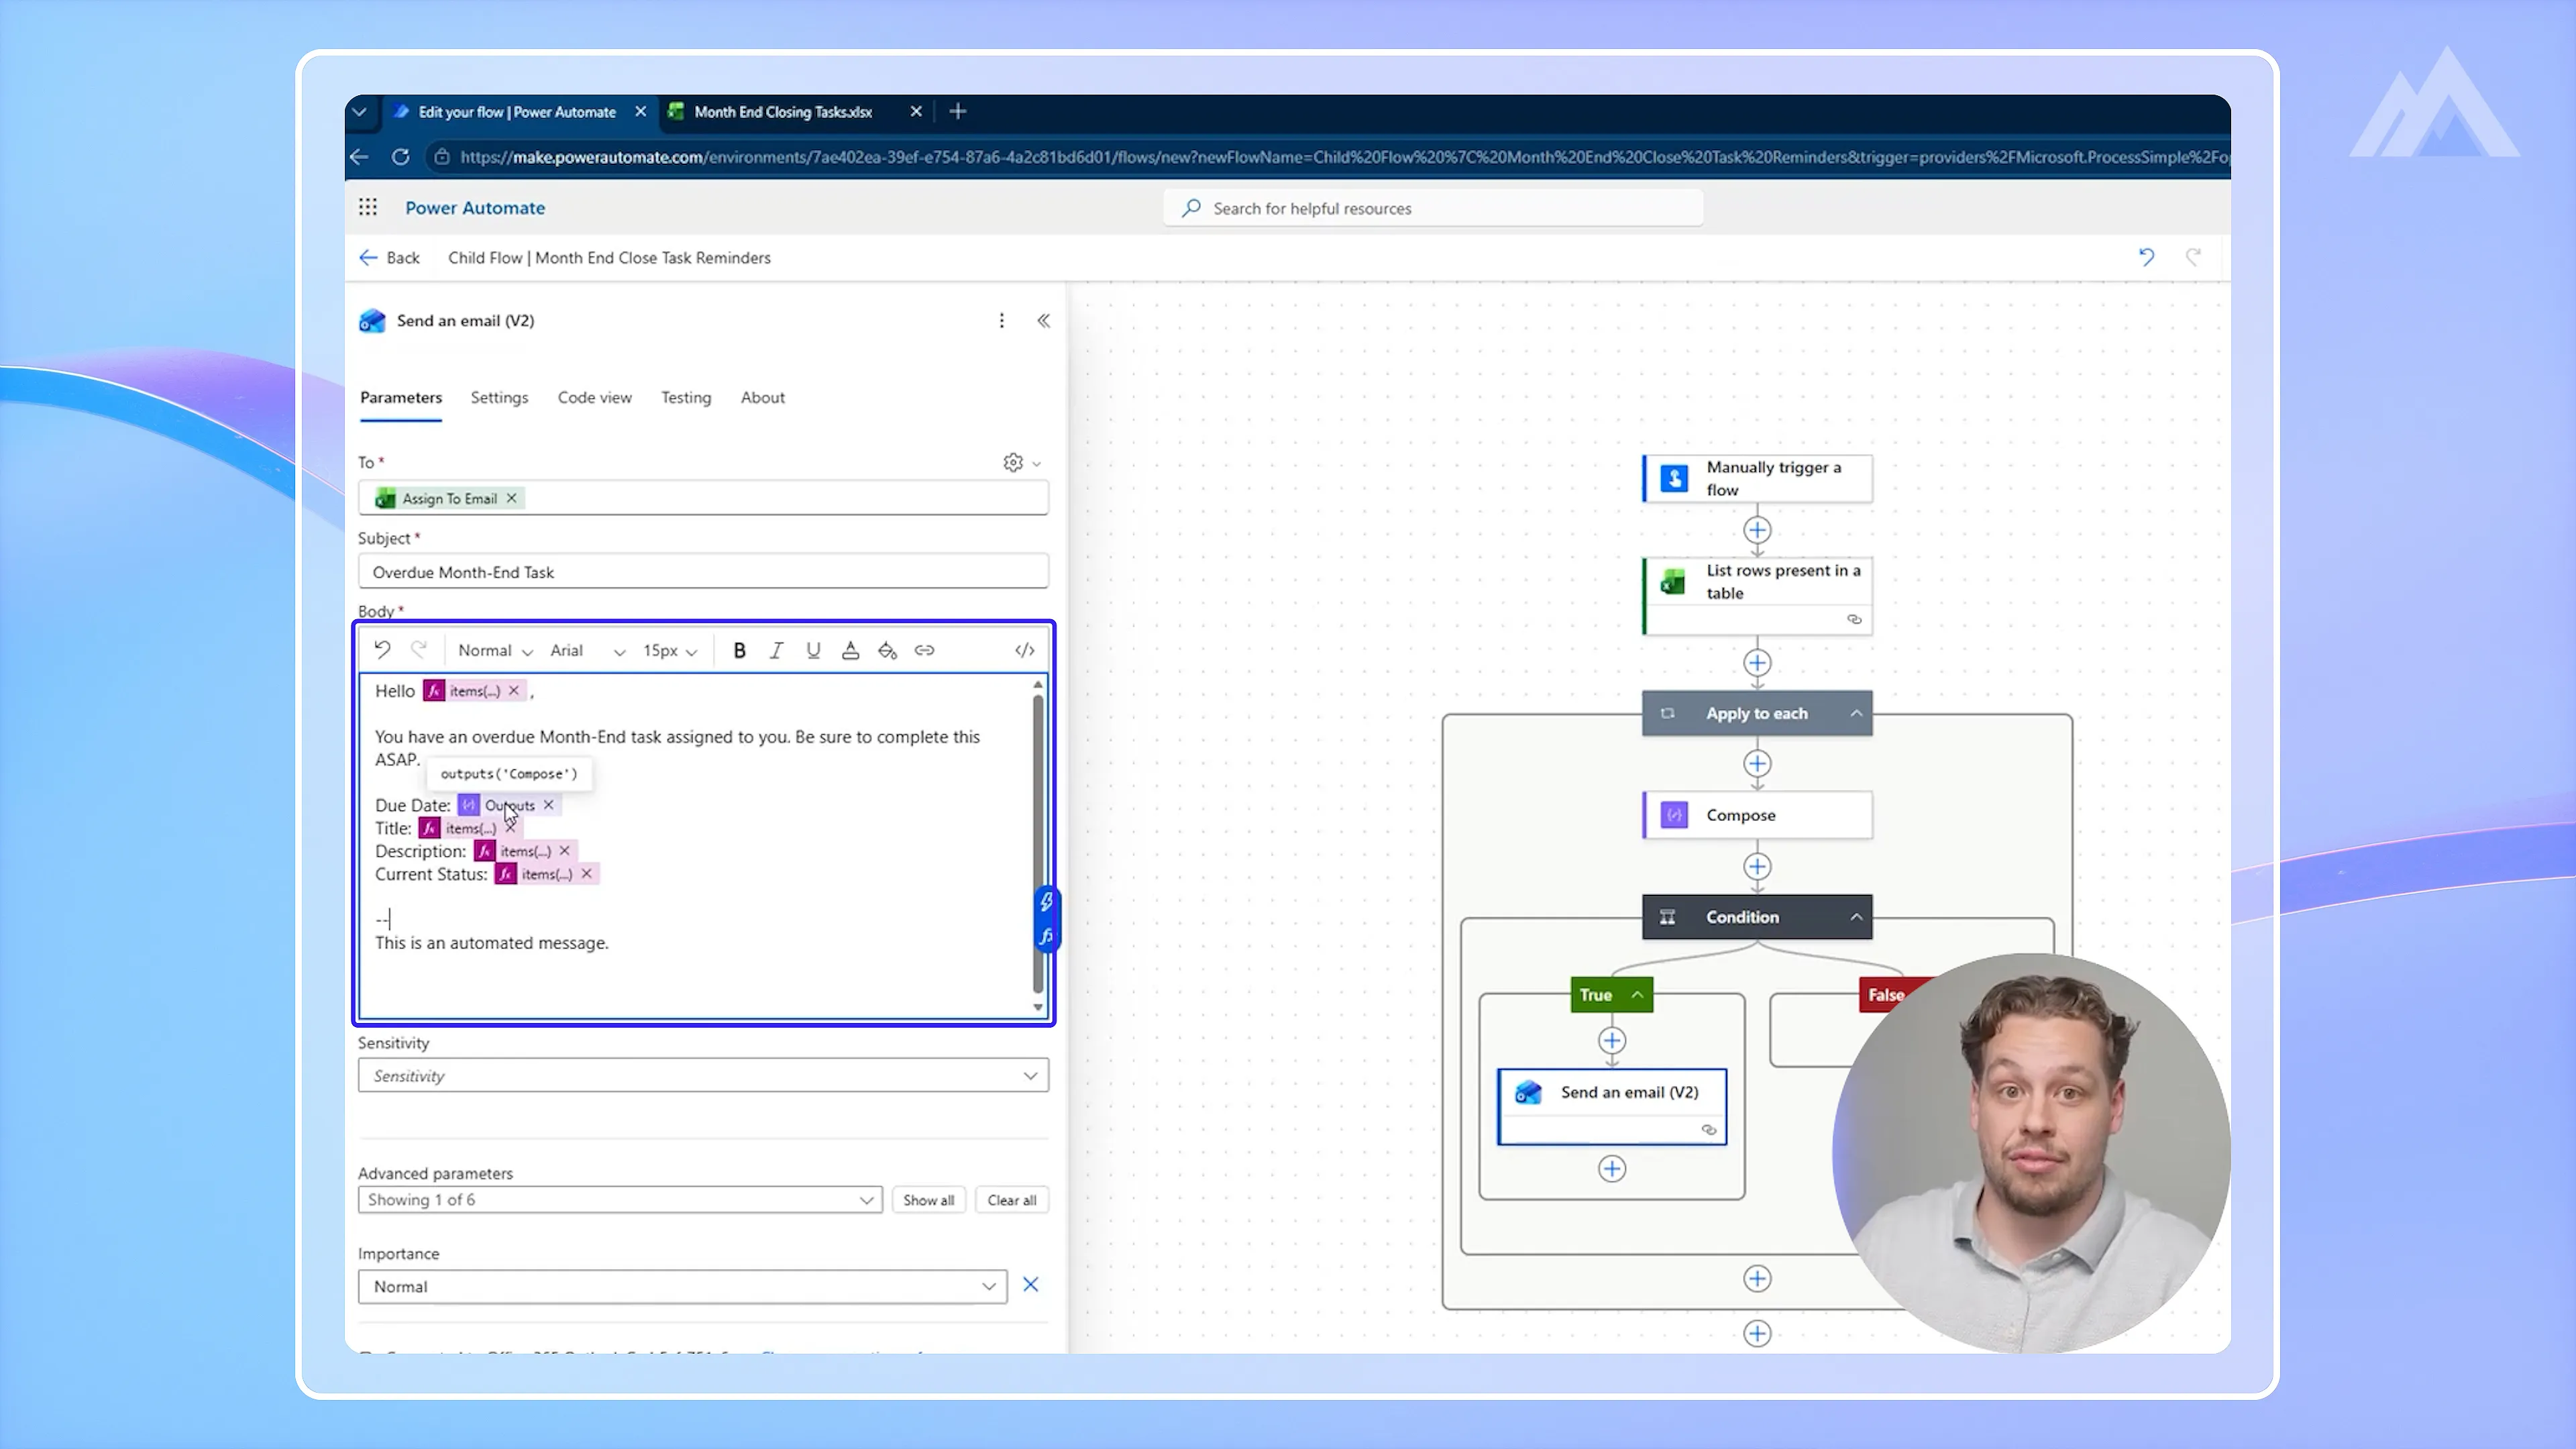Click Show all advanced parameters

tap(928, 1200)
